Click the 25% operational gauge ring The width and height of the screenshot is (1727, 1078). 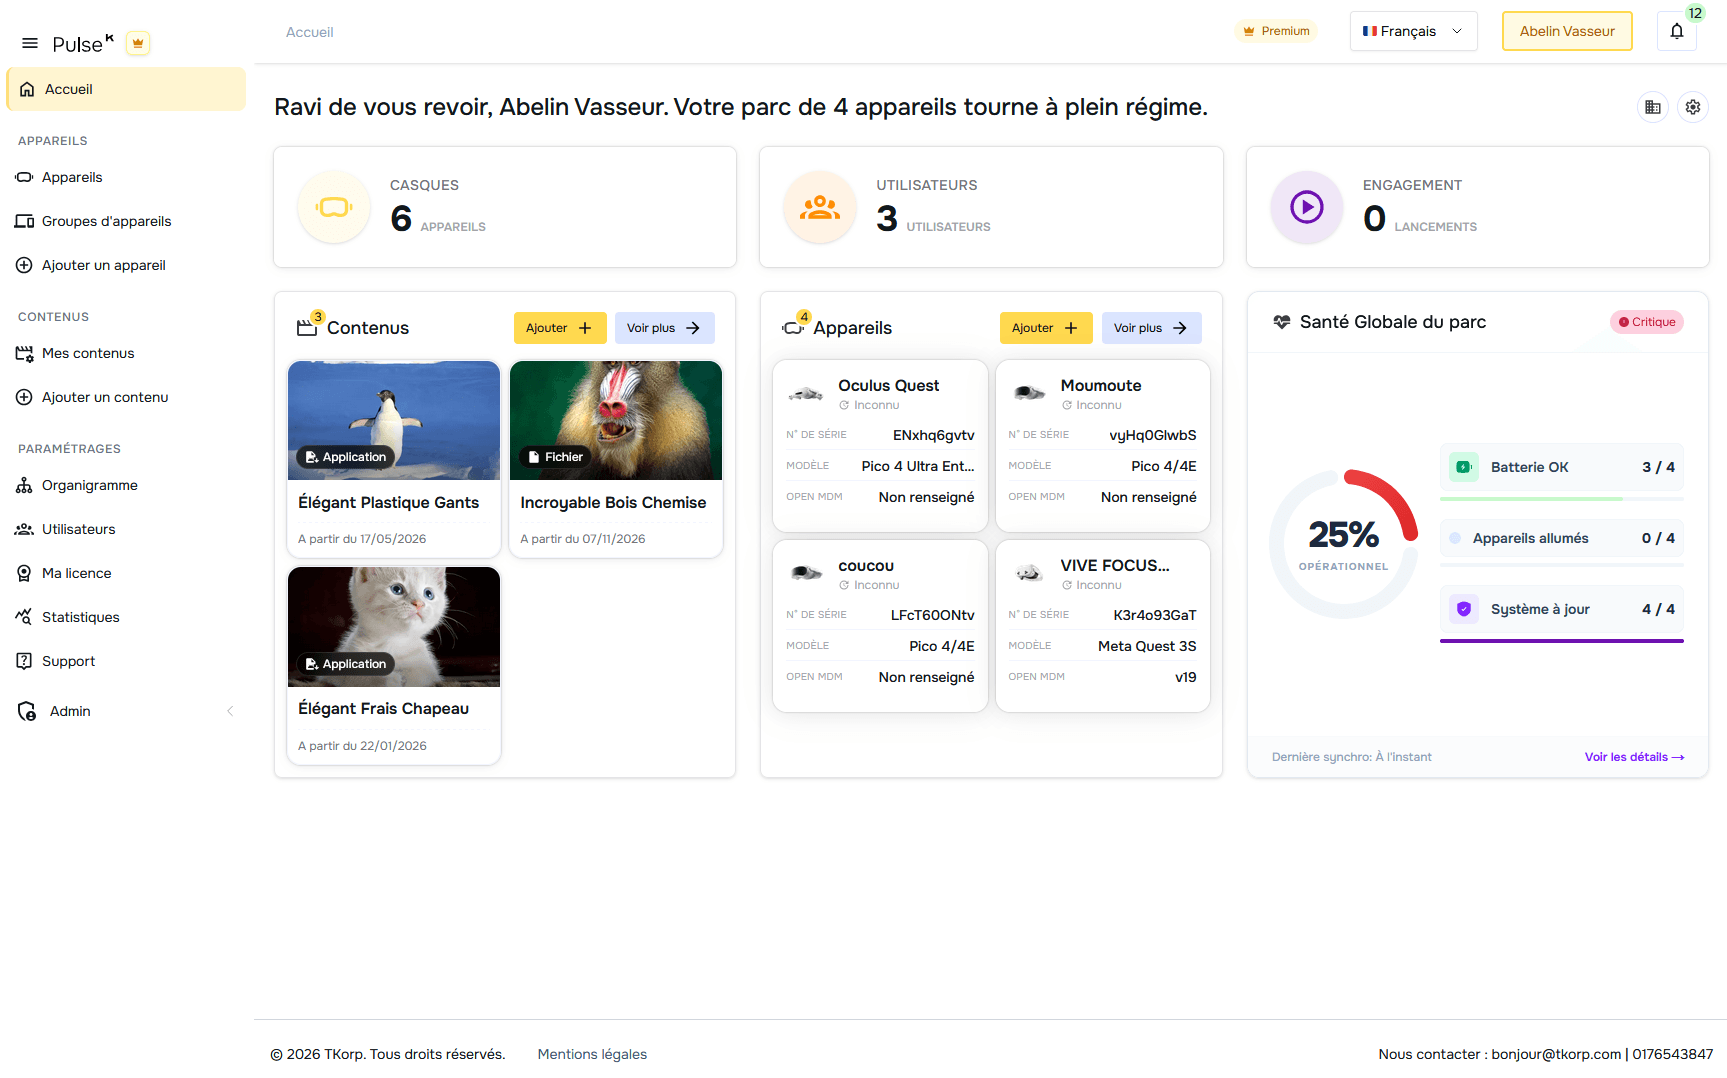coord(1343,544)
